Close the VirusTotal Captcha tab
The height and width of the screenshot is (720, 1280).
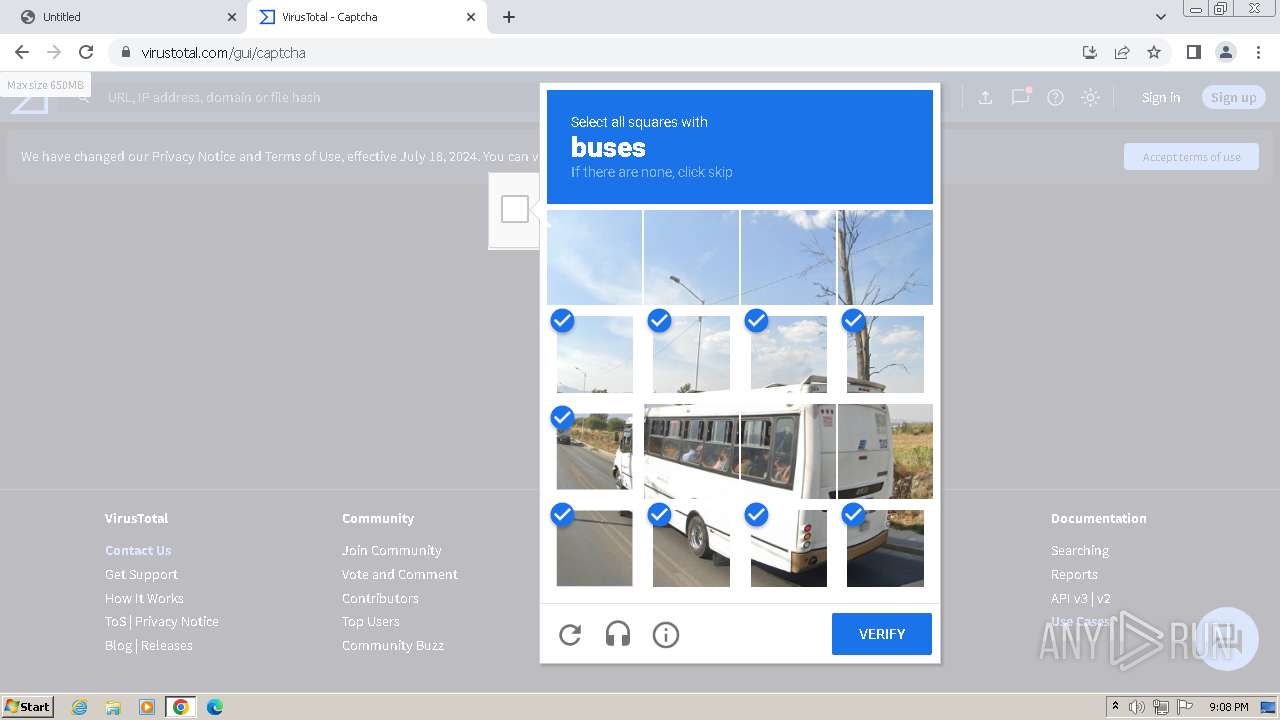(471, 17)
